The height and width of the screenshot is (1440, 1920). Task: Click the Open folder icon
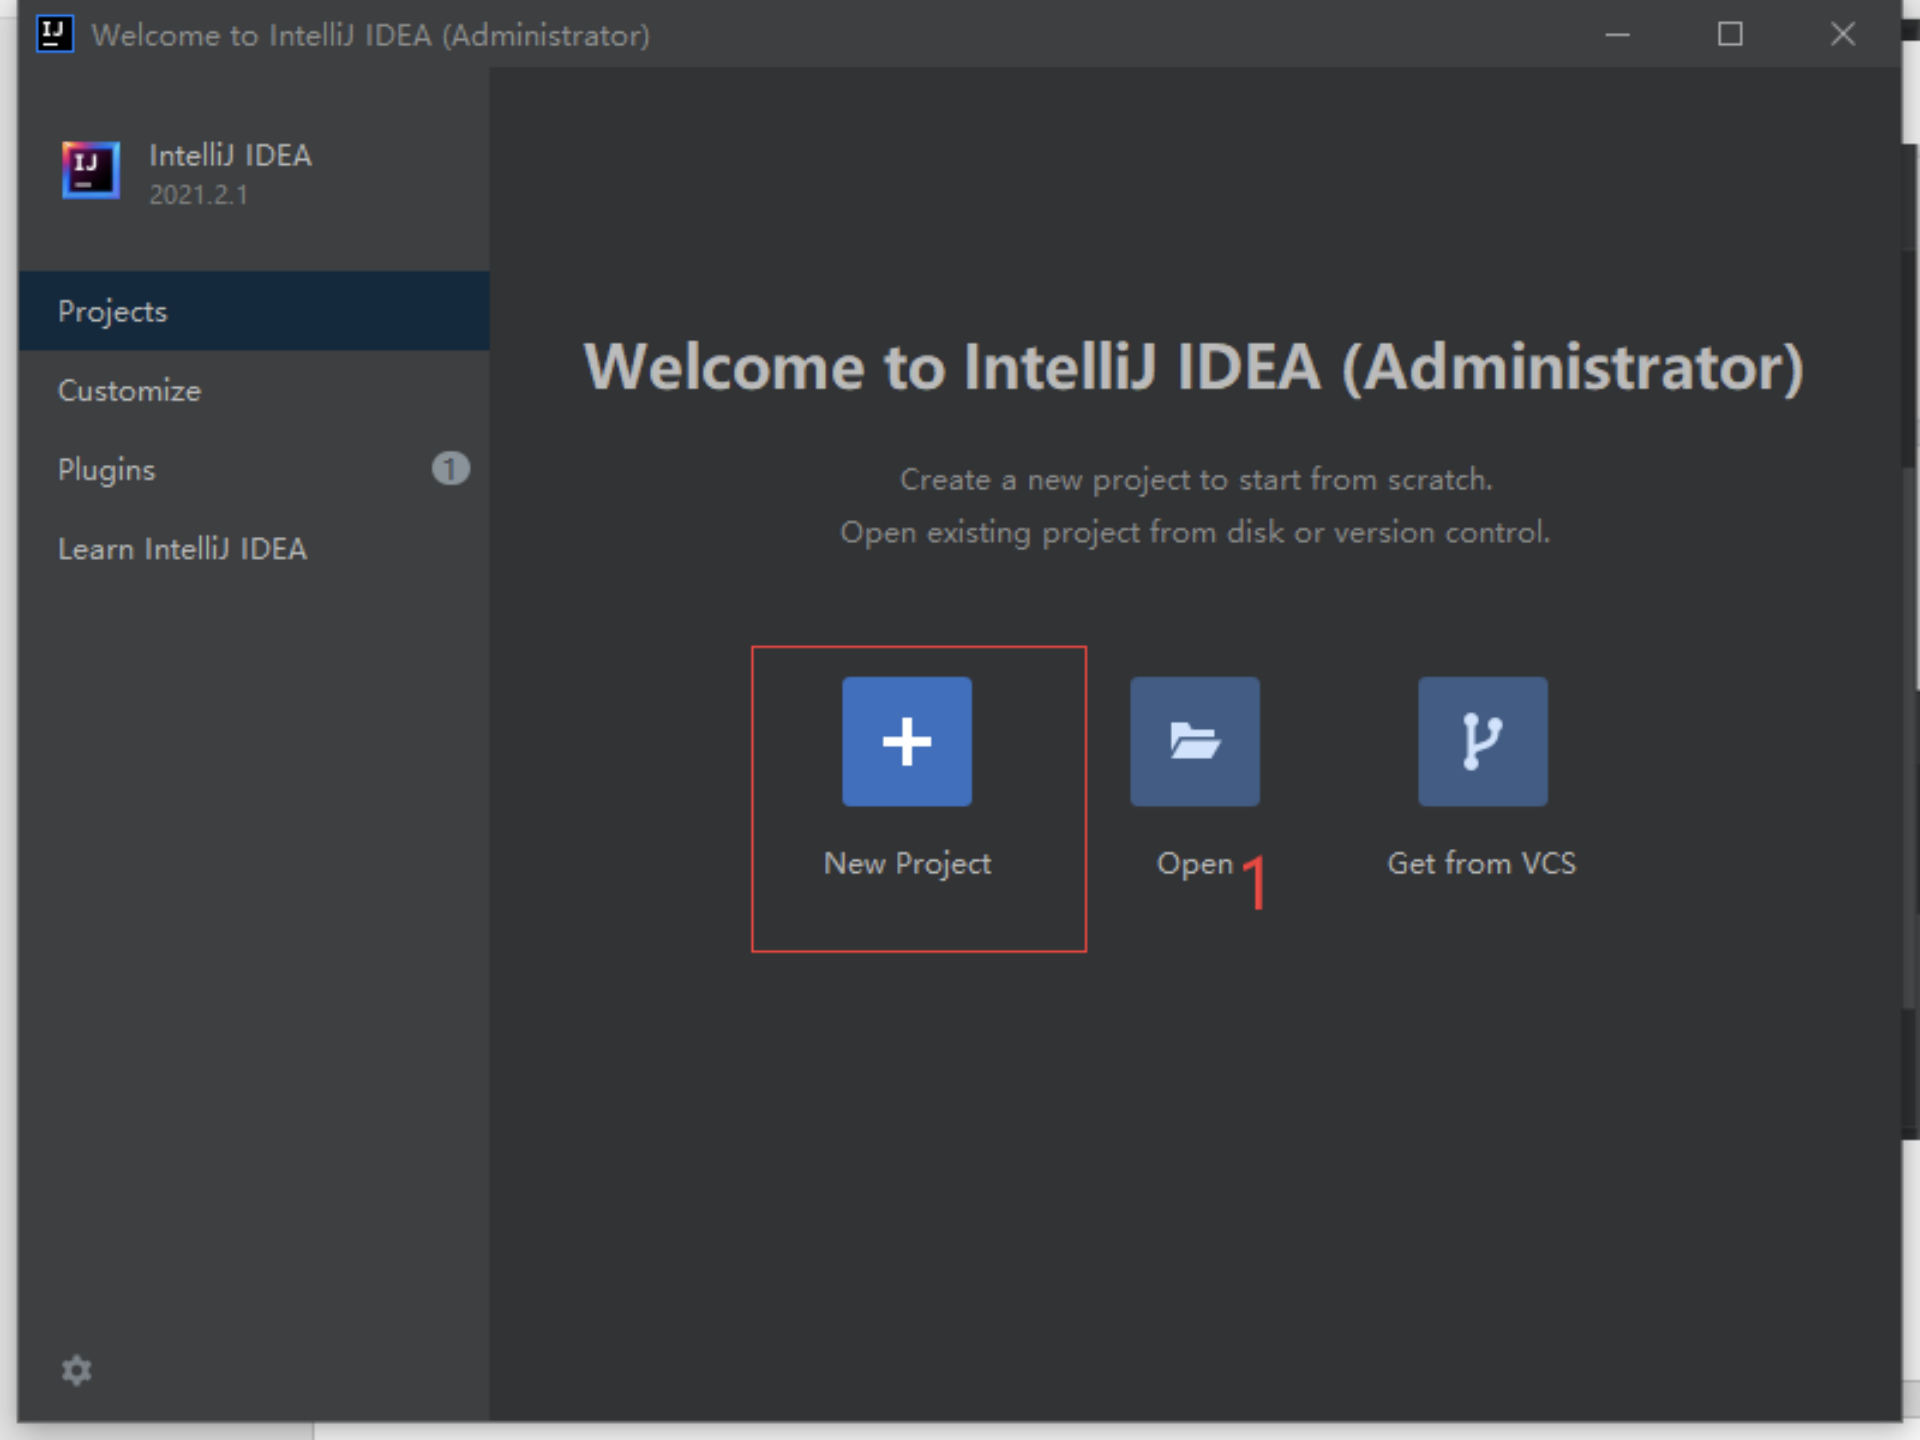pyautogui.click(x=1194, y=741)
